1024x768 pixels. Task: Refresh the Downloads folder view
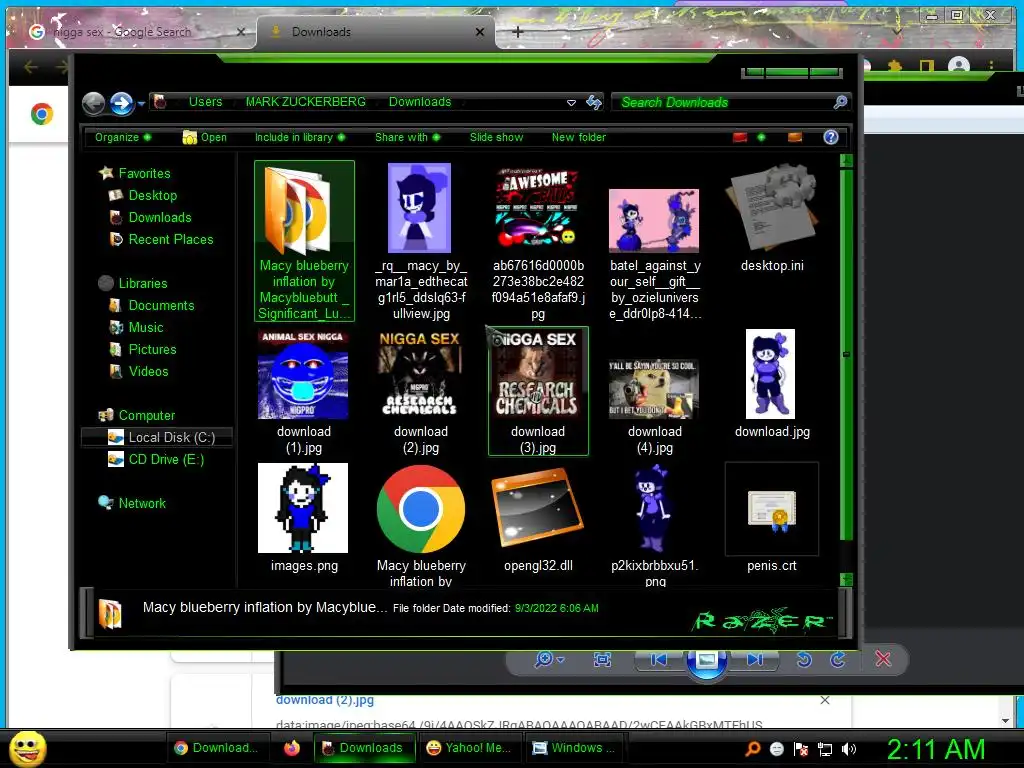(594, 102)
